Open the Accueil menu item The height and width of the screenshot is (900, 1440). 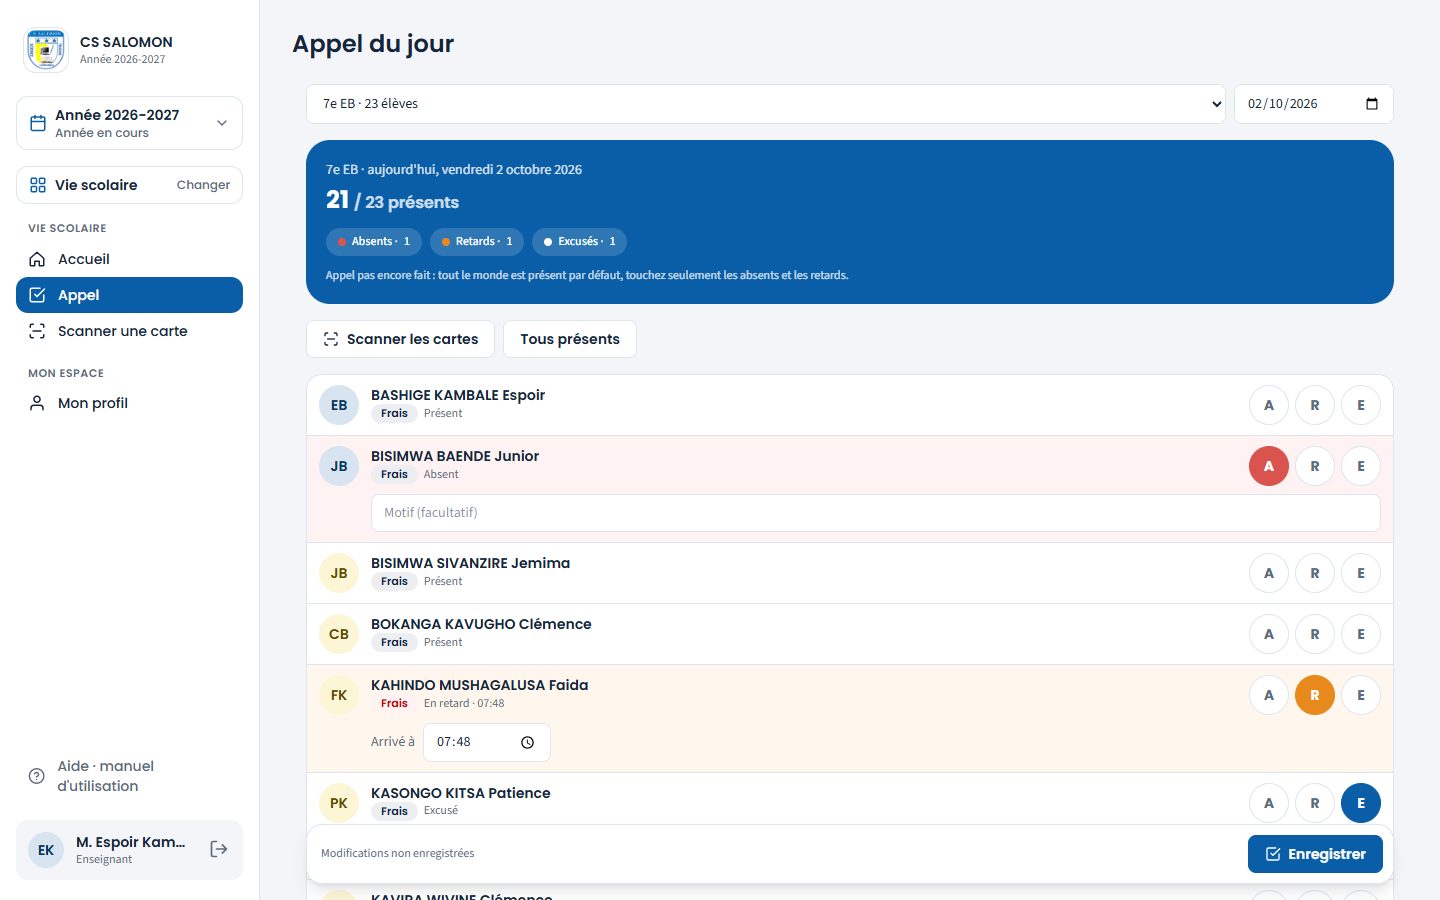tap(129, 259)
